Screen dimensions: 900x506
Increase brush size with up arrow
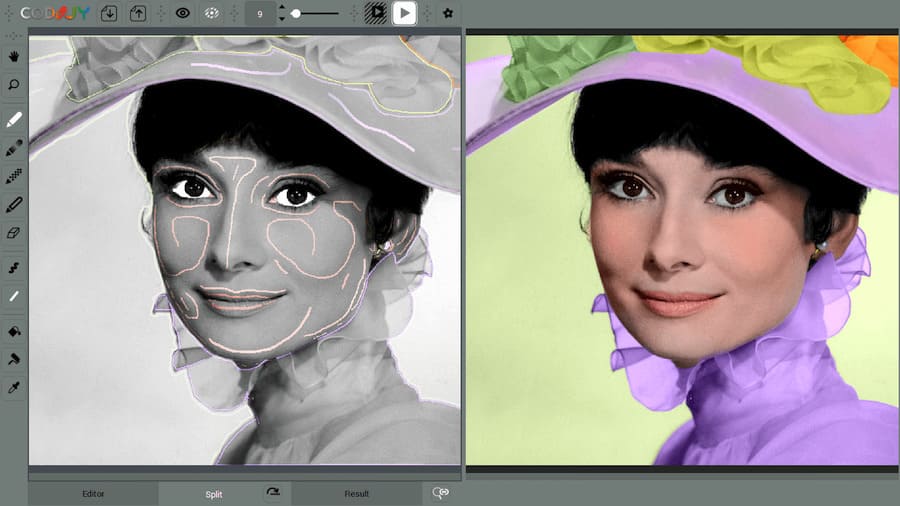tap(281, 8)
